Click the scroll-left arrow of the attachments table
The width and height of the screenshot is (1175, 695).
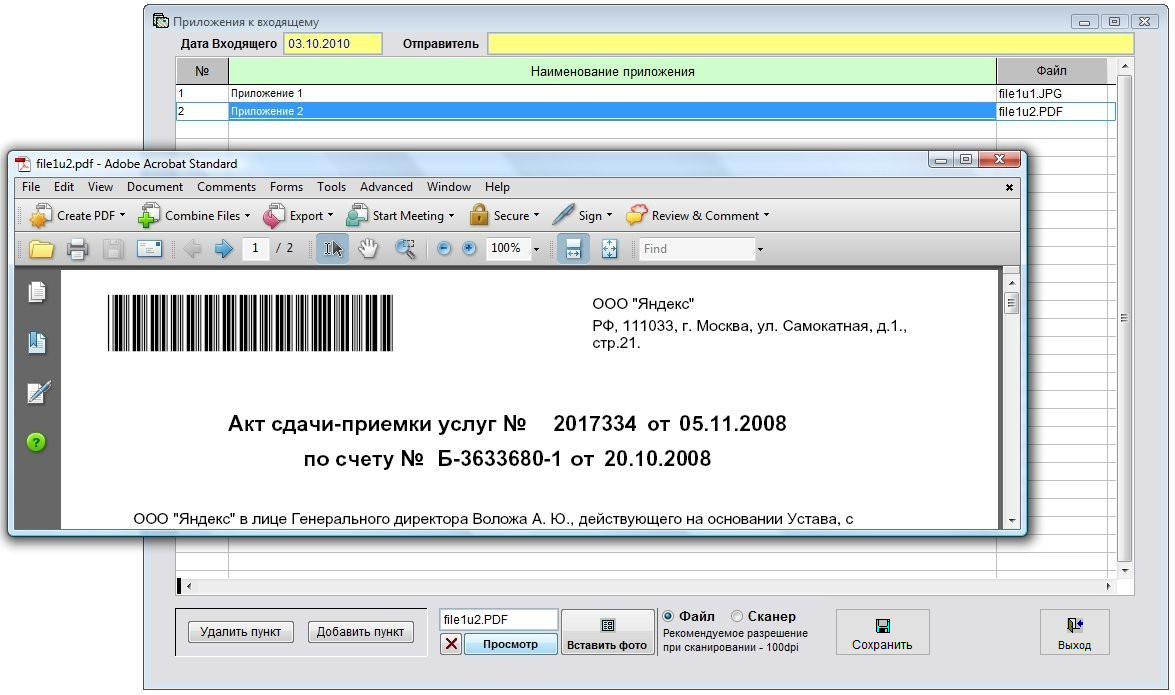(189, 586)
